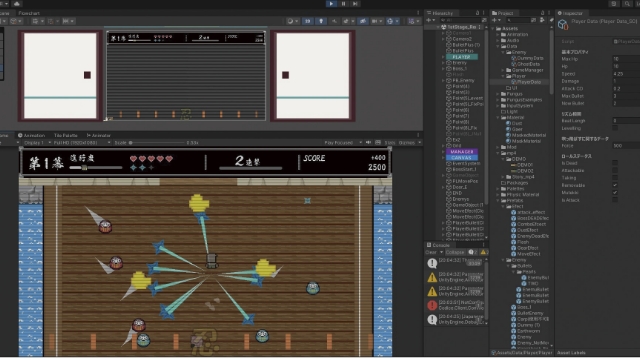Select the Fungus folder in Project
The image size is (640, 360).
click(511, 94)
